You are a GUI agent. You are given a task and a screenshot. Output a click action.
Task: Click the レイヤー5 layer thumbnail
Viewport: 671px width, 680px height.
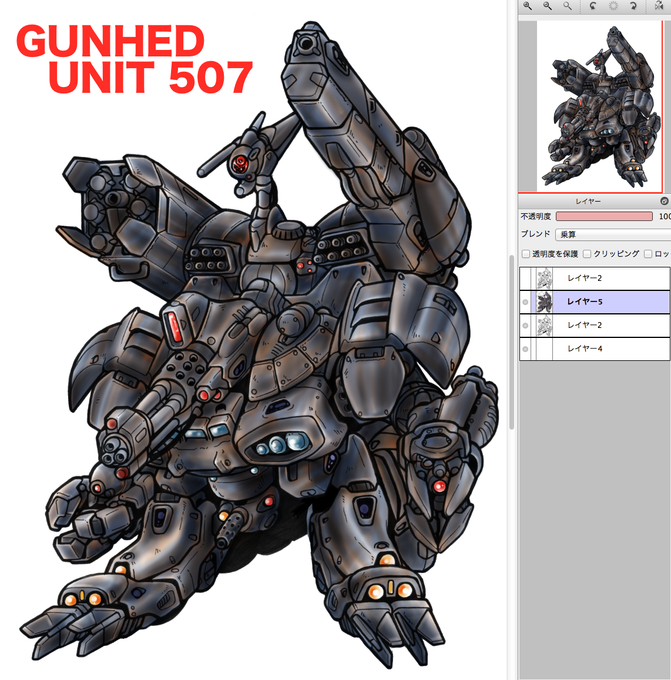544,302
